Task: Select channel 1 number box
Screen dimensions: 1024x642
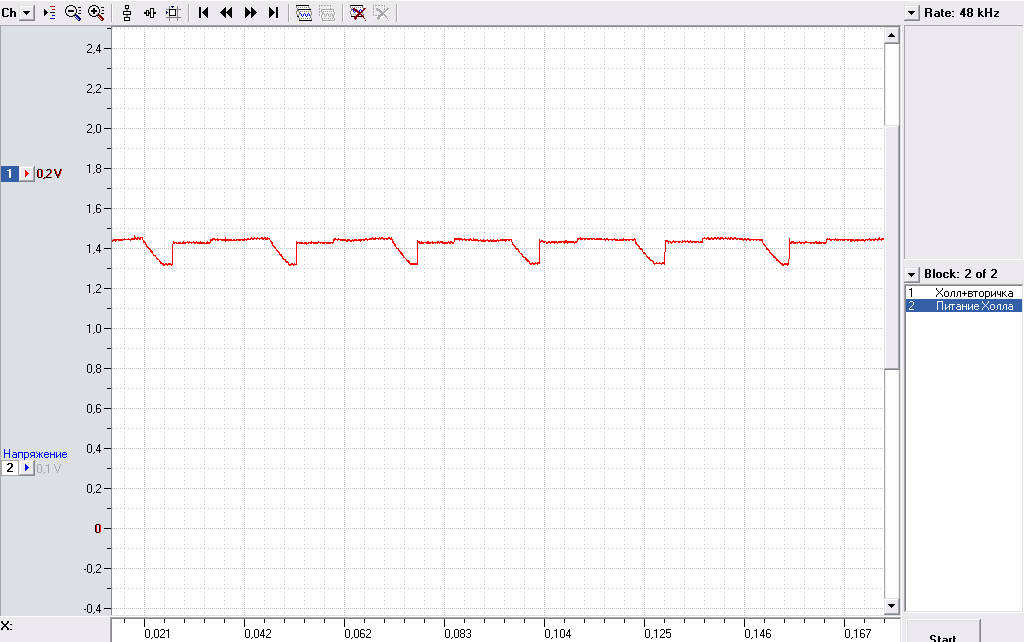Action: pos(10,174)
